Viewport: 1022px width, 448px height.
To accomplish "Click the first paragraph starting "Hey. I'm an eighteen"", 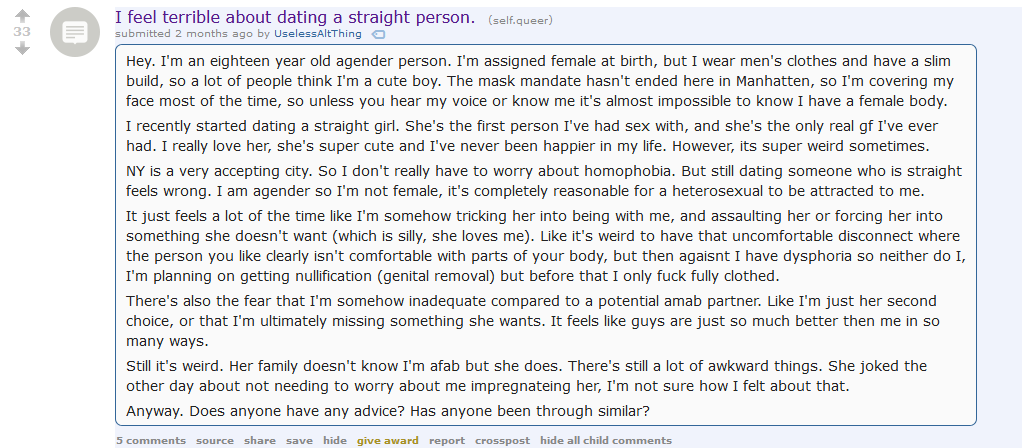I will [x=540, y=81].
